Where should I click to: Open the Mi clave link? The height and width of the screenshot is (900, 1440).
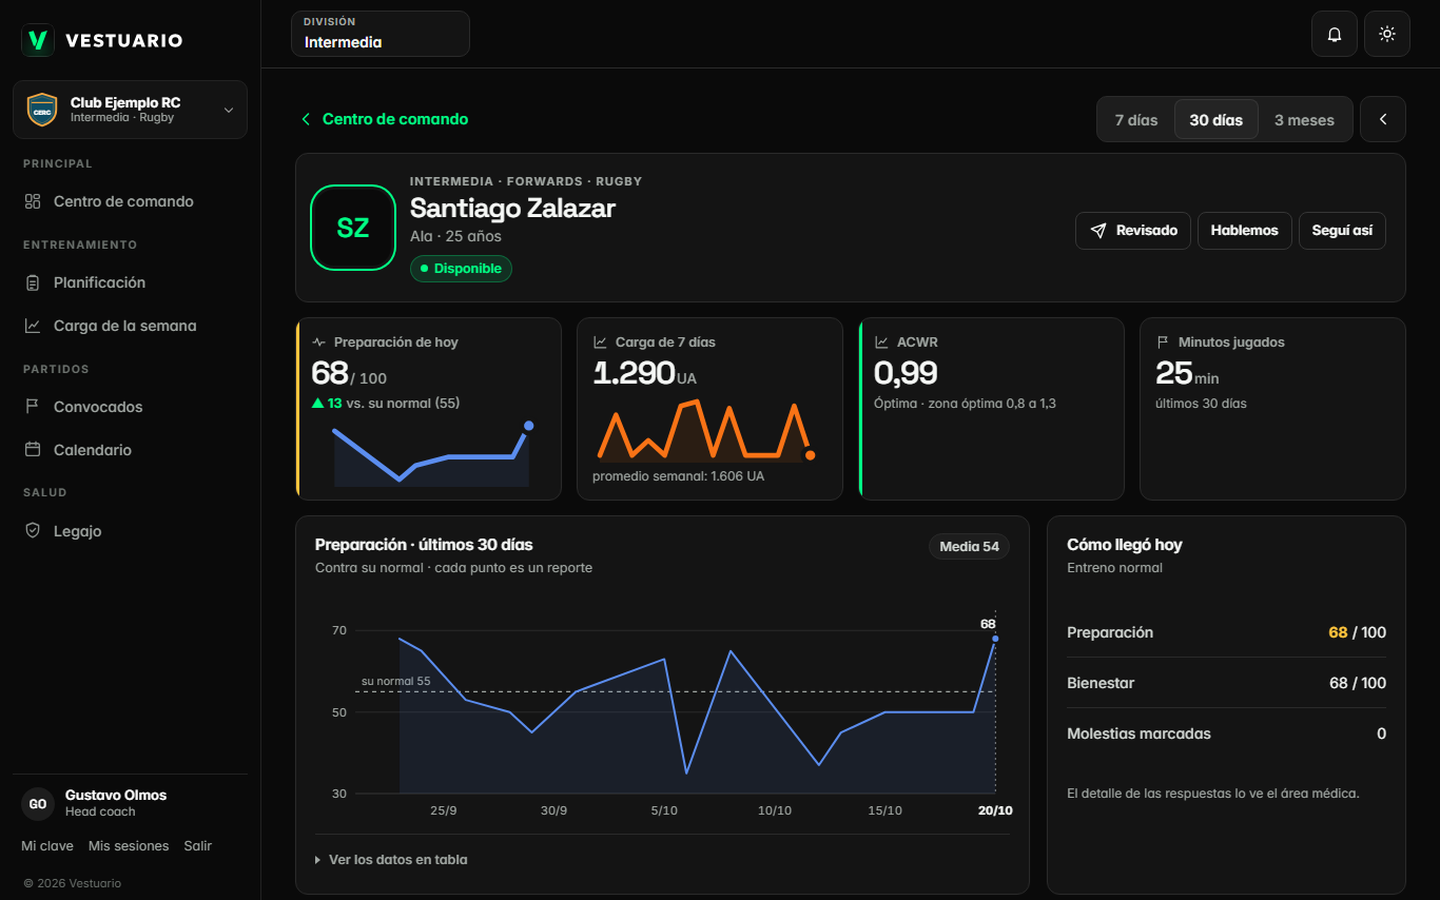point(47,846)
